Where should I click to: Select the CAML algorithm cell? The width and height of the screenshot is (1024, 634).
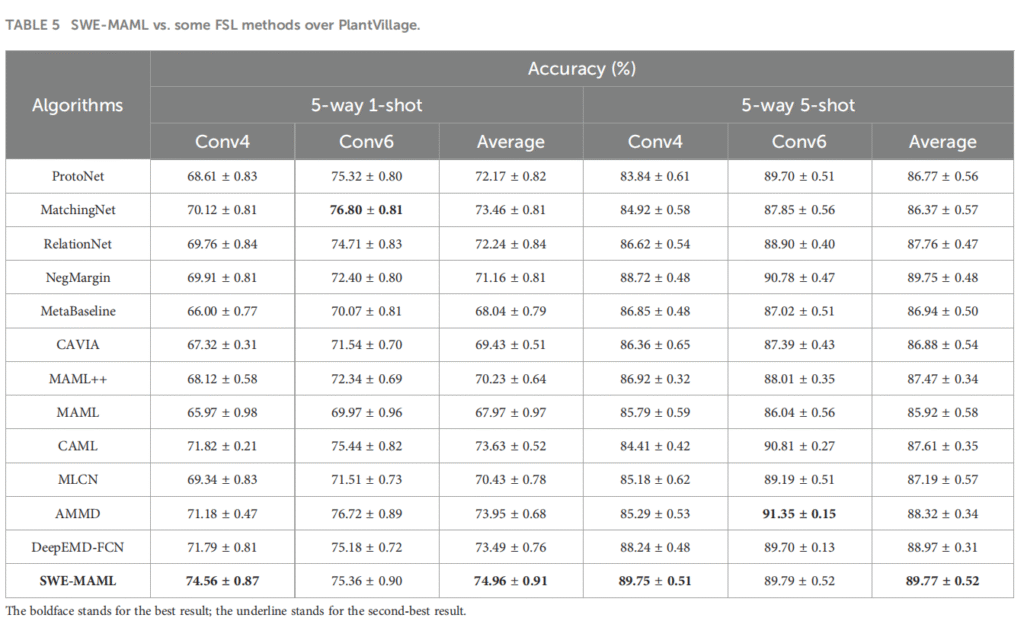[x=78, y=446]
